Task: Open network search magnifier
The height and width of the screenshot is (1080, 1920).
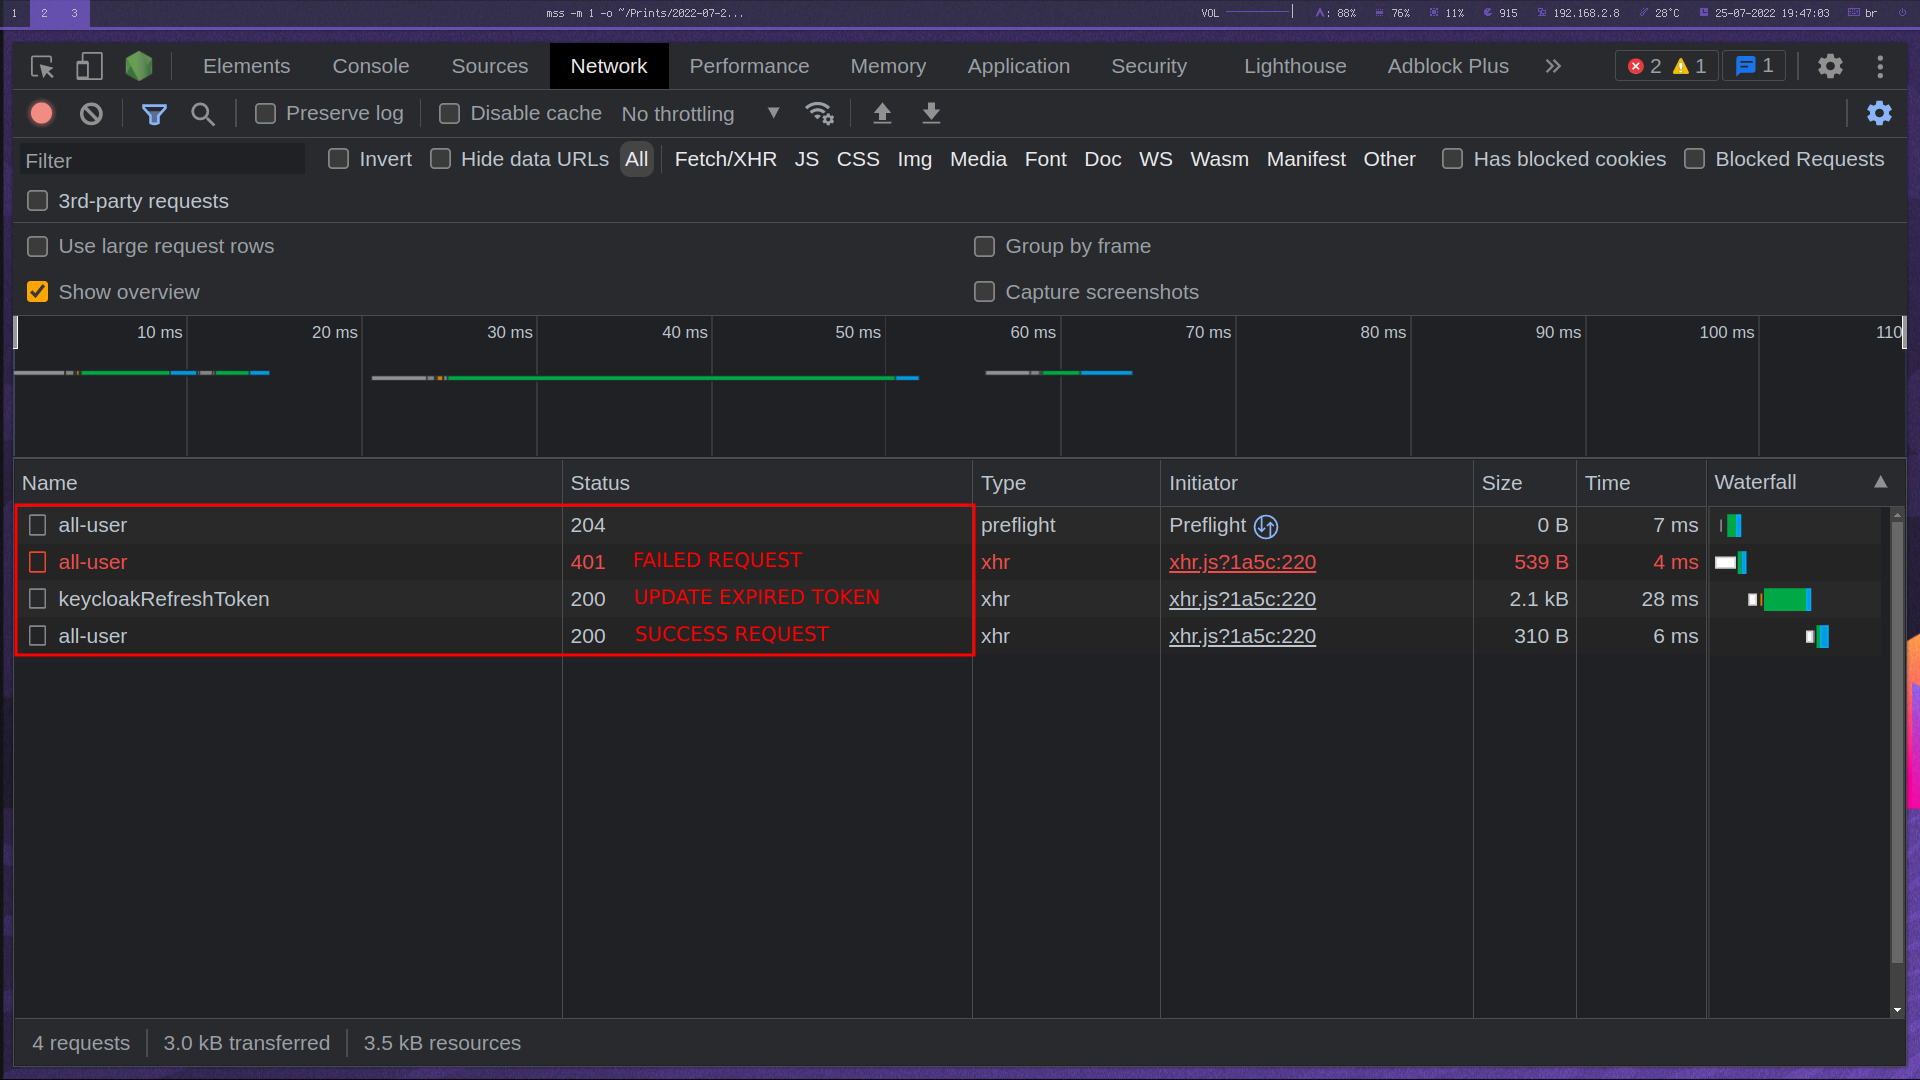Action: pos(203,114)
